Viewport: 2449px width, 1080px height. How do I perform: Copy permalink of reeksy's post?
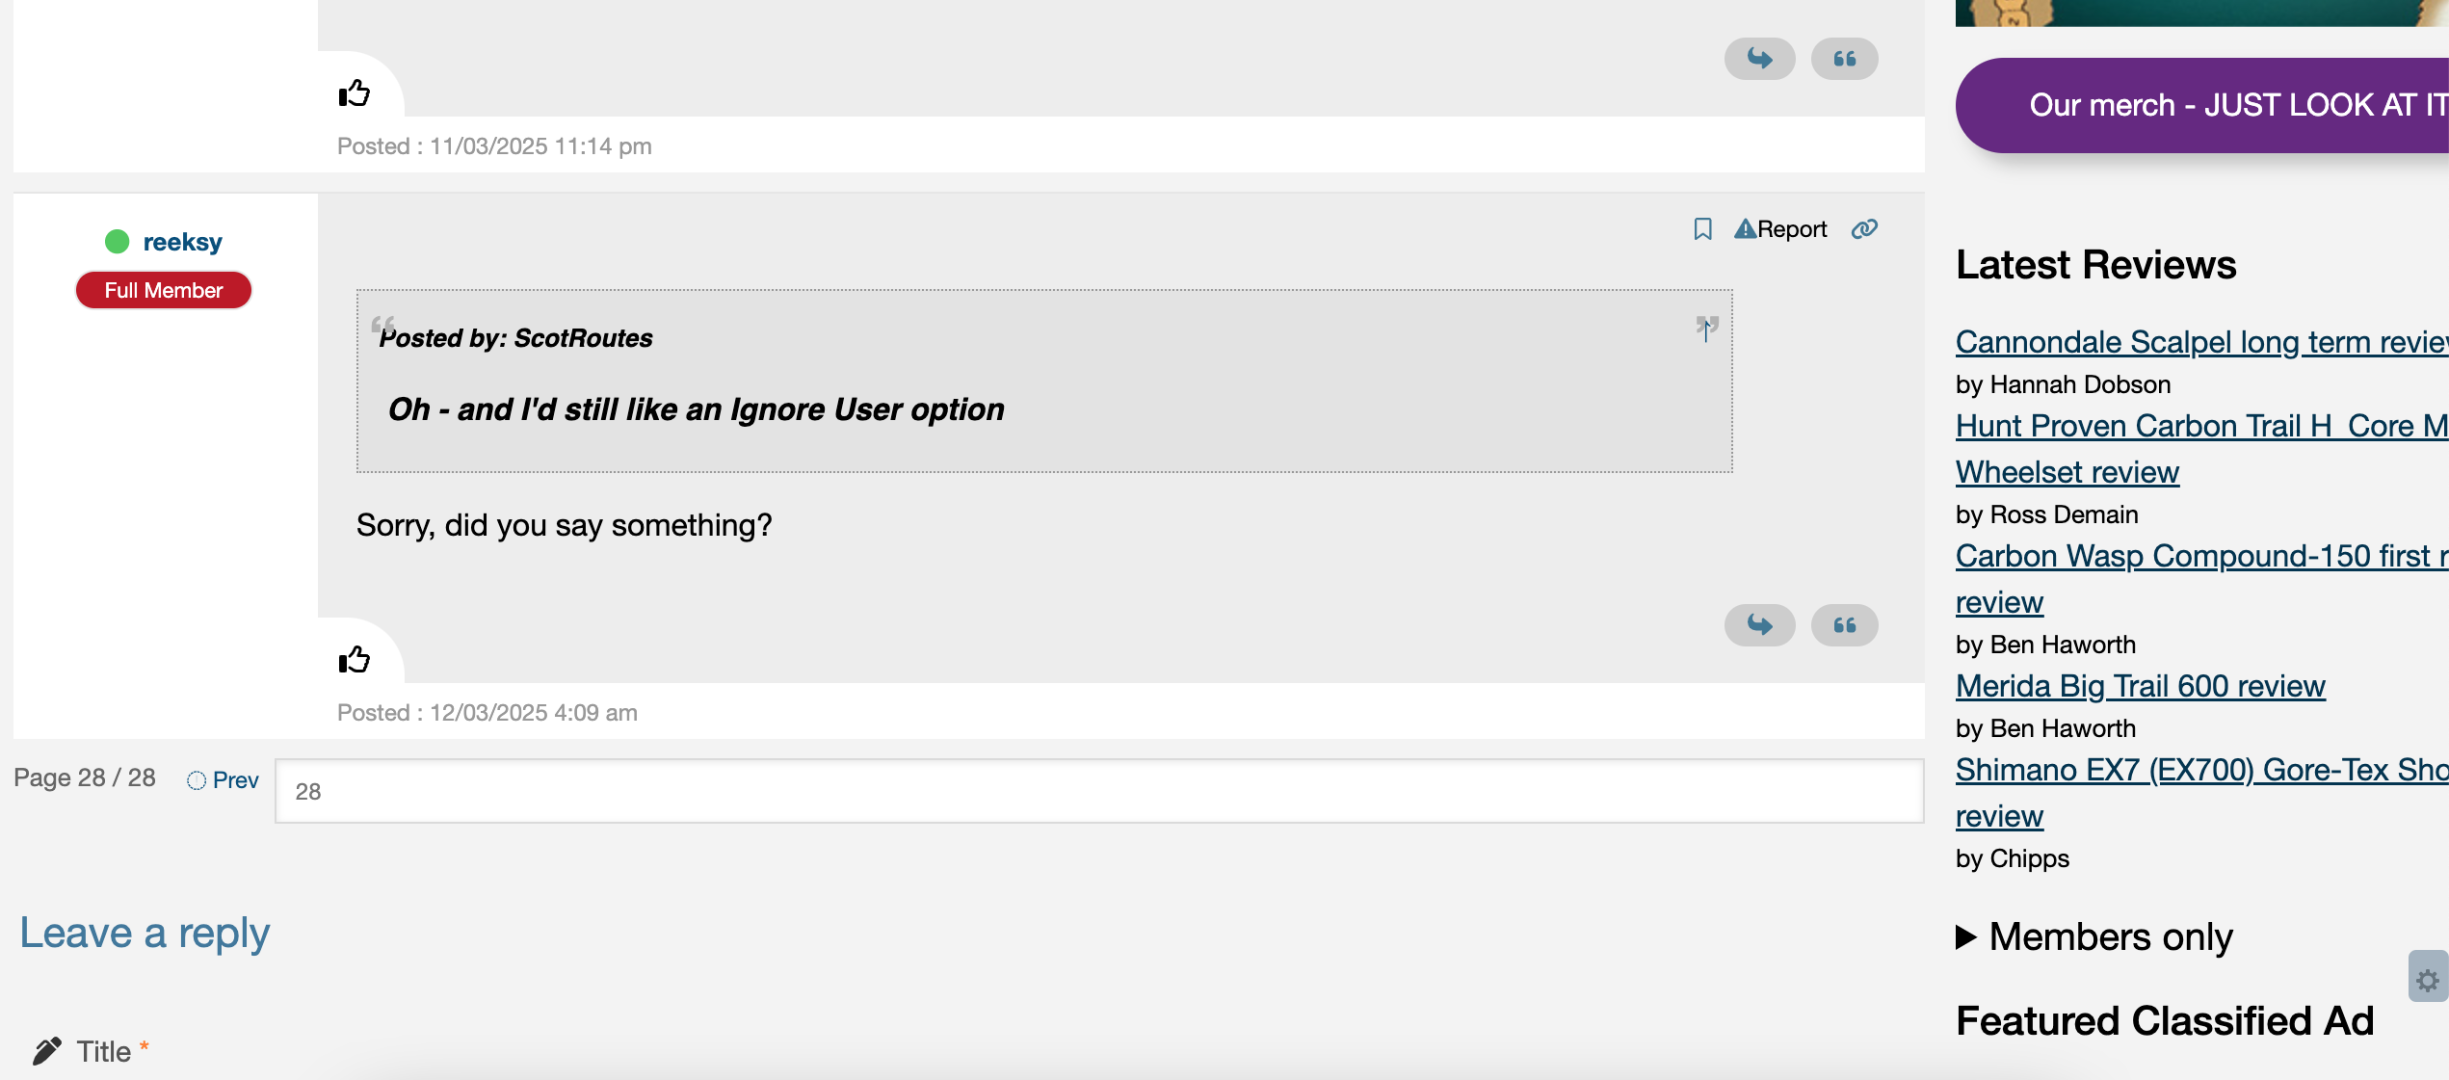(1864, 229)
